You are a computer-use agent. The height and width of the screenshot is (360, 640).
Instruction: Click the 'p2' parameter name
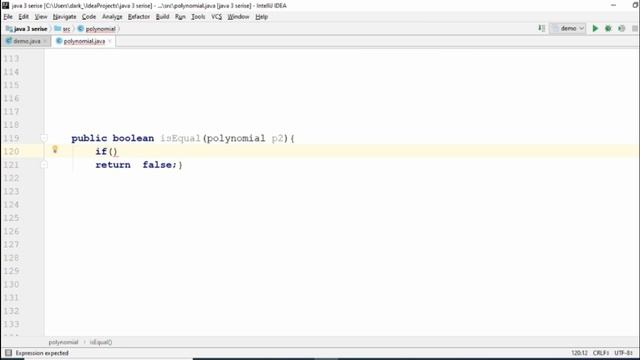[x=278, y=138]
